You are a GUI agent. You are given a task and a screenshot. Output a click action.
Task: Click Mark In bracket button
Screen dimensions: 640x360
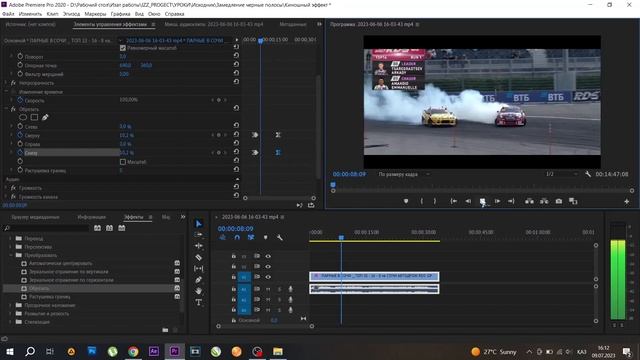[422, 201]
